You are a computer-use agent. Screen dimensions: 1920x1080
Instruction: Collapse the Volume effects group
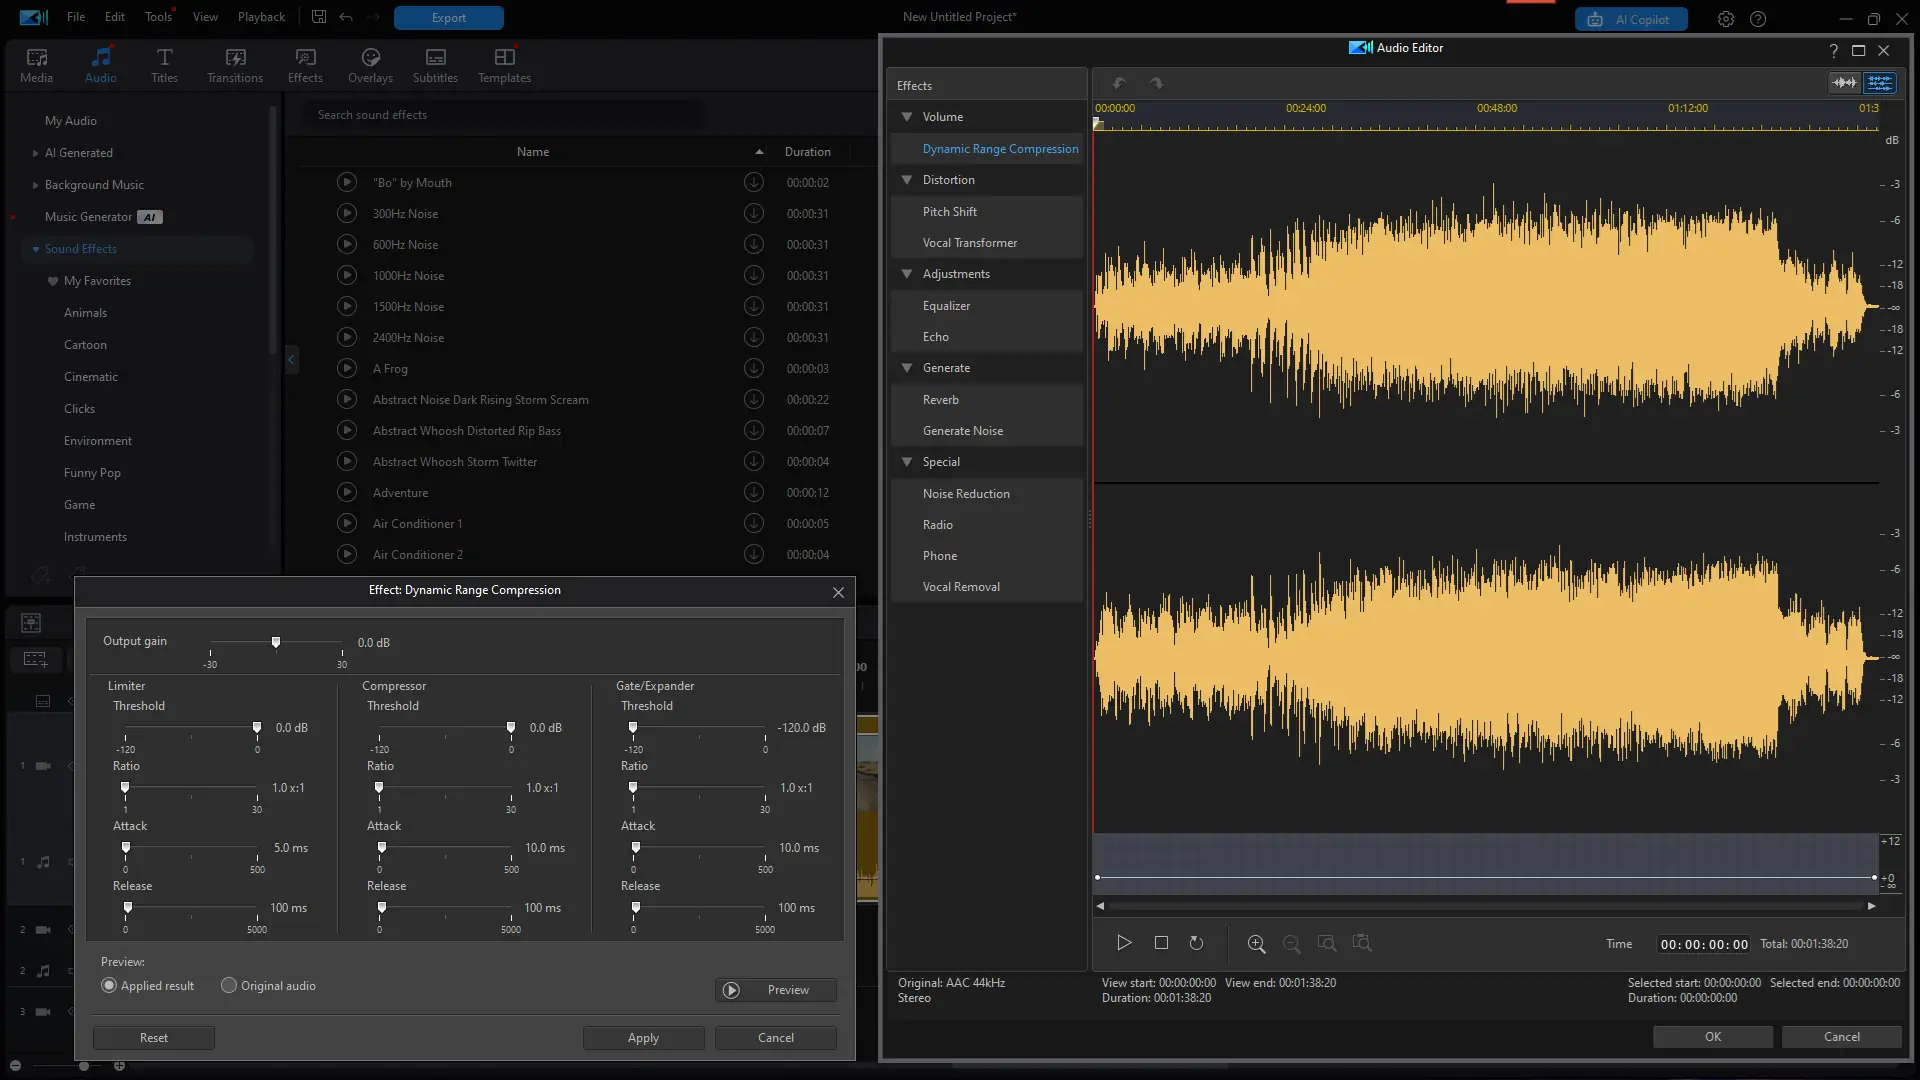(907, 117)
